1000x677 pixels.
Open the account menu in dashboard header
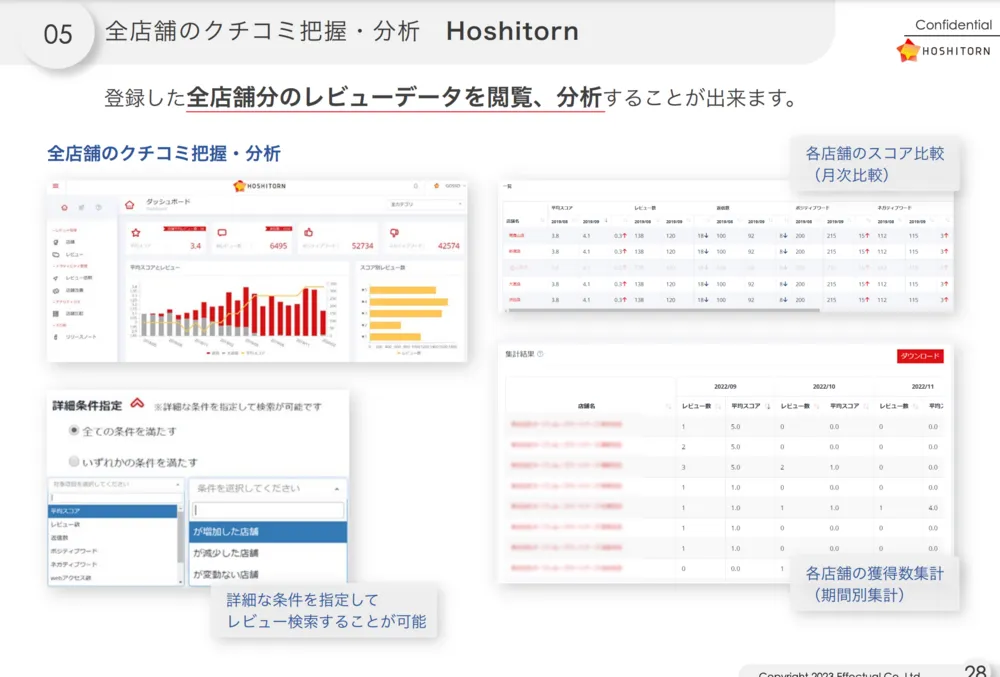point(450,186)
